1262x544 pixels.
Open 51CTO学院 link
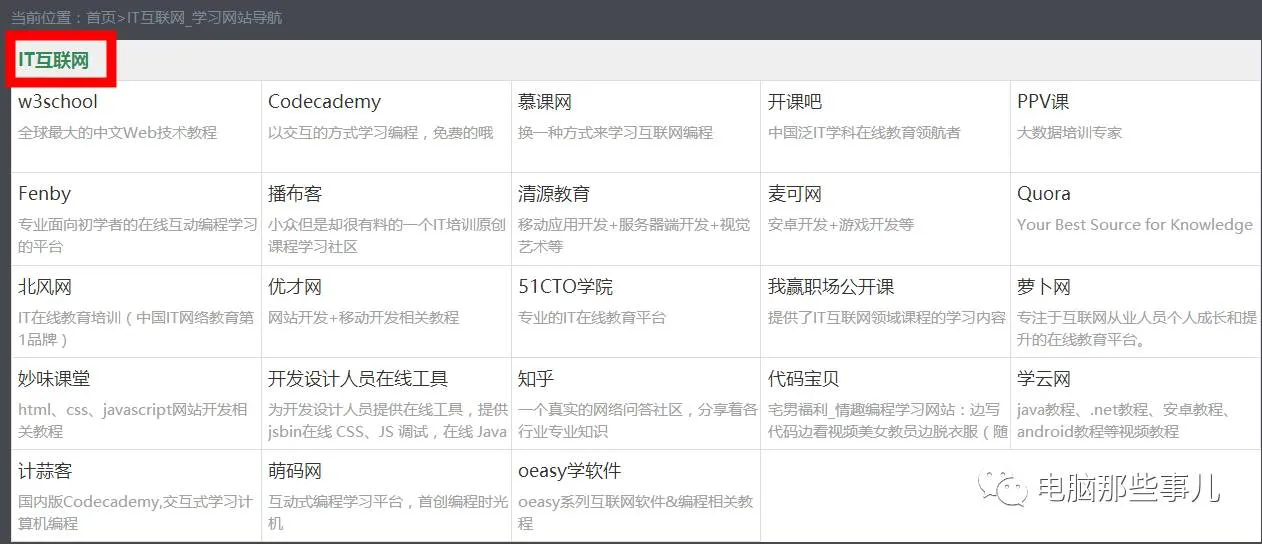566,286
